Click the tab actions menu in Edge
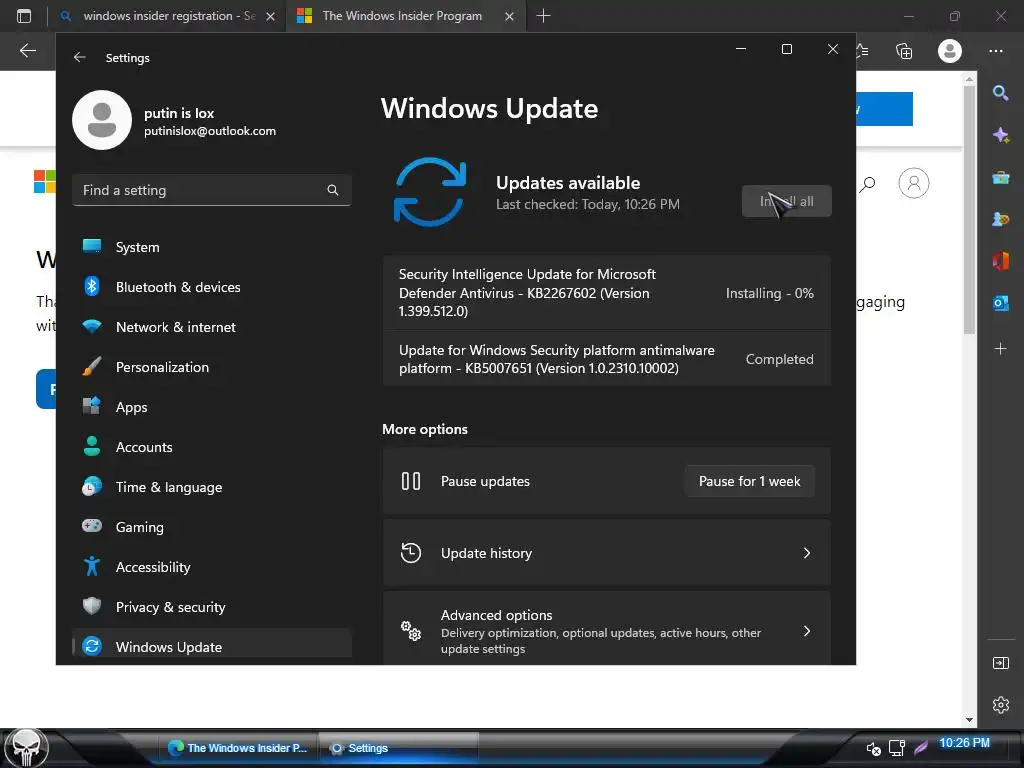This screenshot has width=1024, height=768. (24, 16)
